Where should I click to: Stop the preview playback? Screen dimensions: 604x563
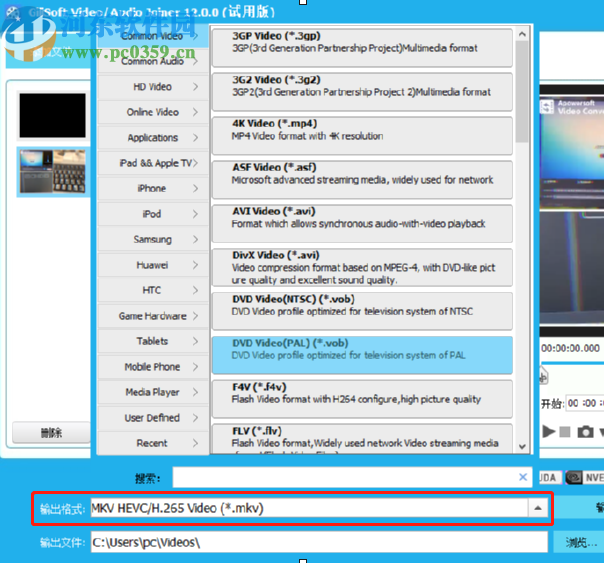tap(565, 432)
